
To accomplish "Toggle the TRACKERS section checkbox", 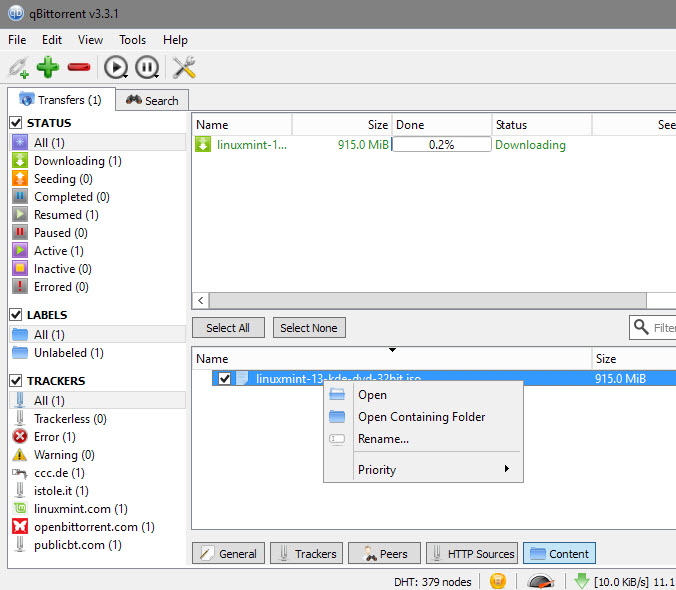I will [x=16, y=381].
